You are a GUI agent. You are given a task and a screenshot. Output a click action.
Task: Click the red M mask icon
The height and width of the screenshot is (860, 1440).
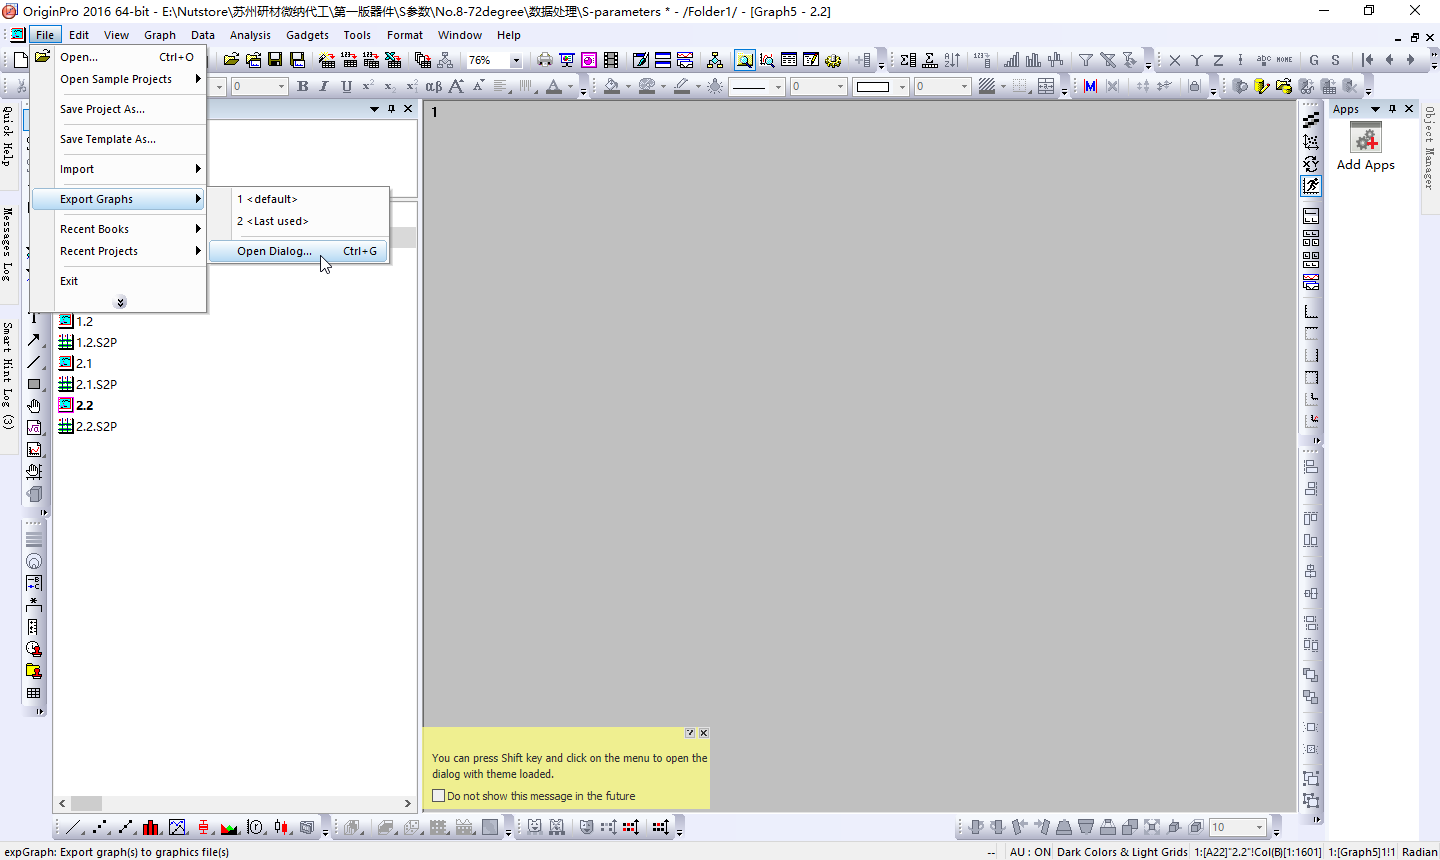tap(1090, 87)
